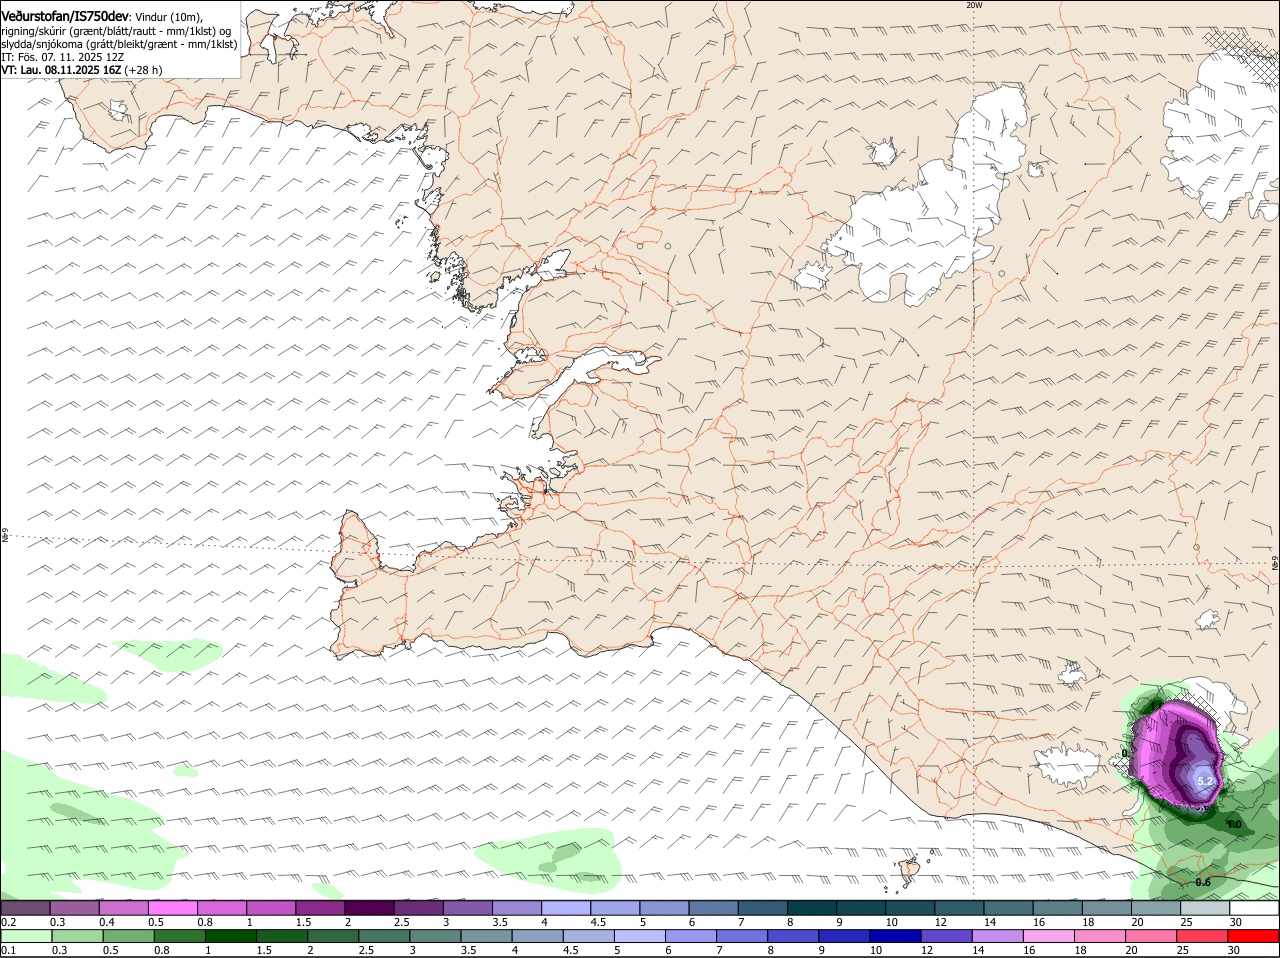
Task: Select the dark 2 swatch in snow scale
Action: click(368, 907)
